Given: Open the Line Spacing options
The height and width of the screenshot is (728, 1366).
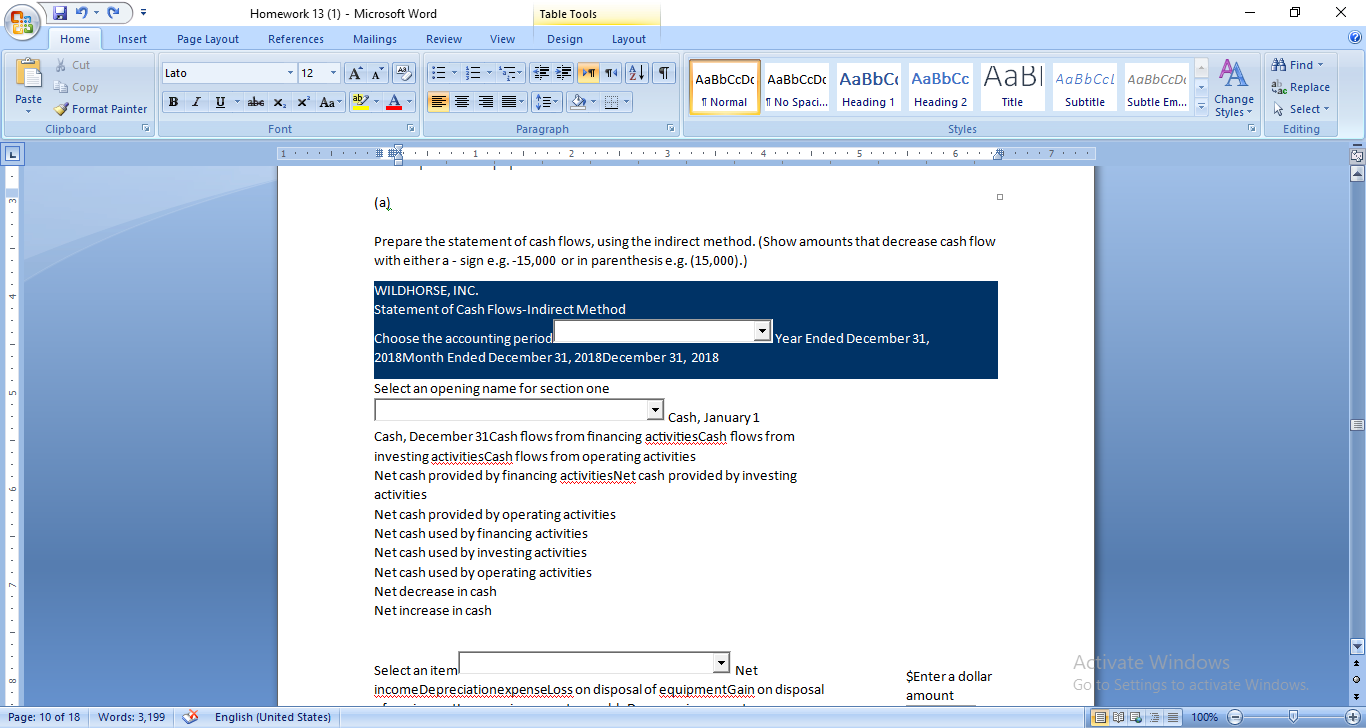Looking at the screenshot, I should [x=546, y=102].
